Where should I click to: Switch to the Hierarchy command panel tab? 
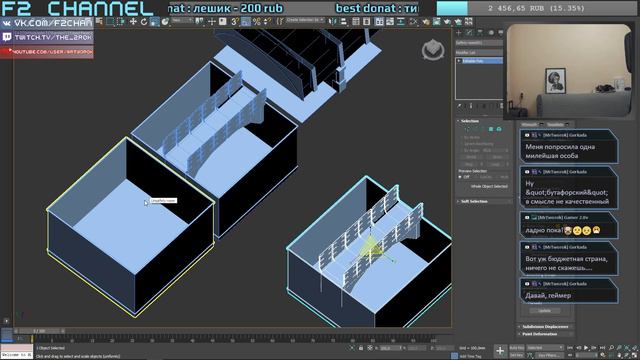(x=480, y=32)
